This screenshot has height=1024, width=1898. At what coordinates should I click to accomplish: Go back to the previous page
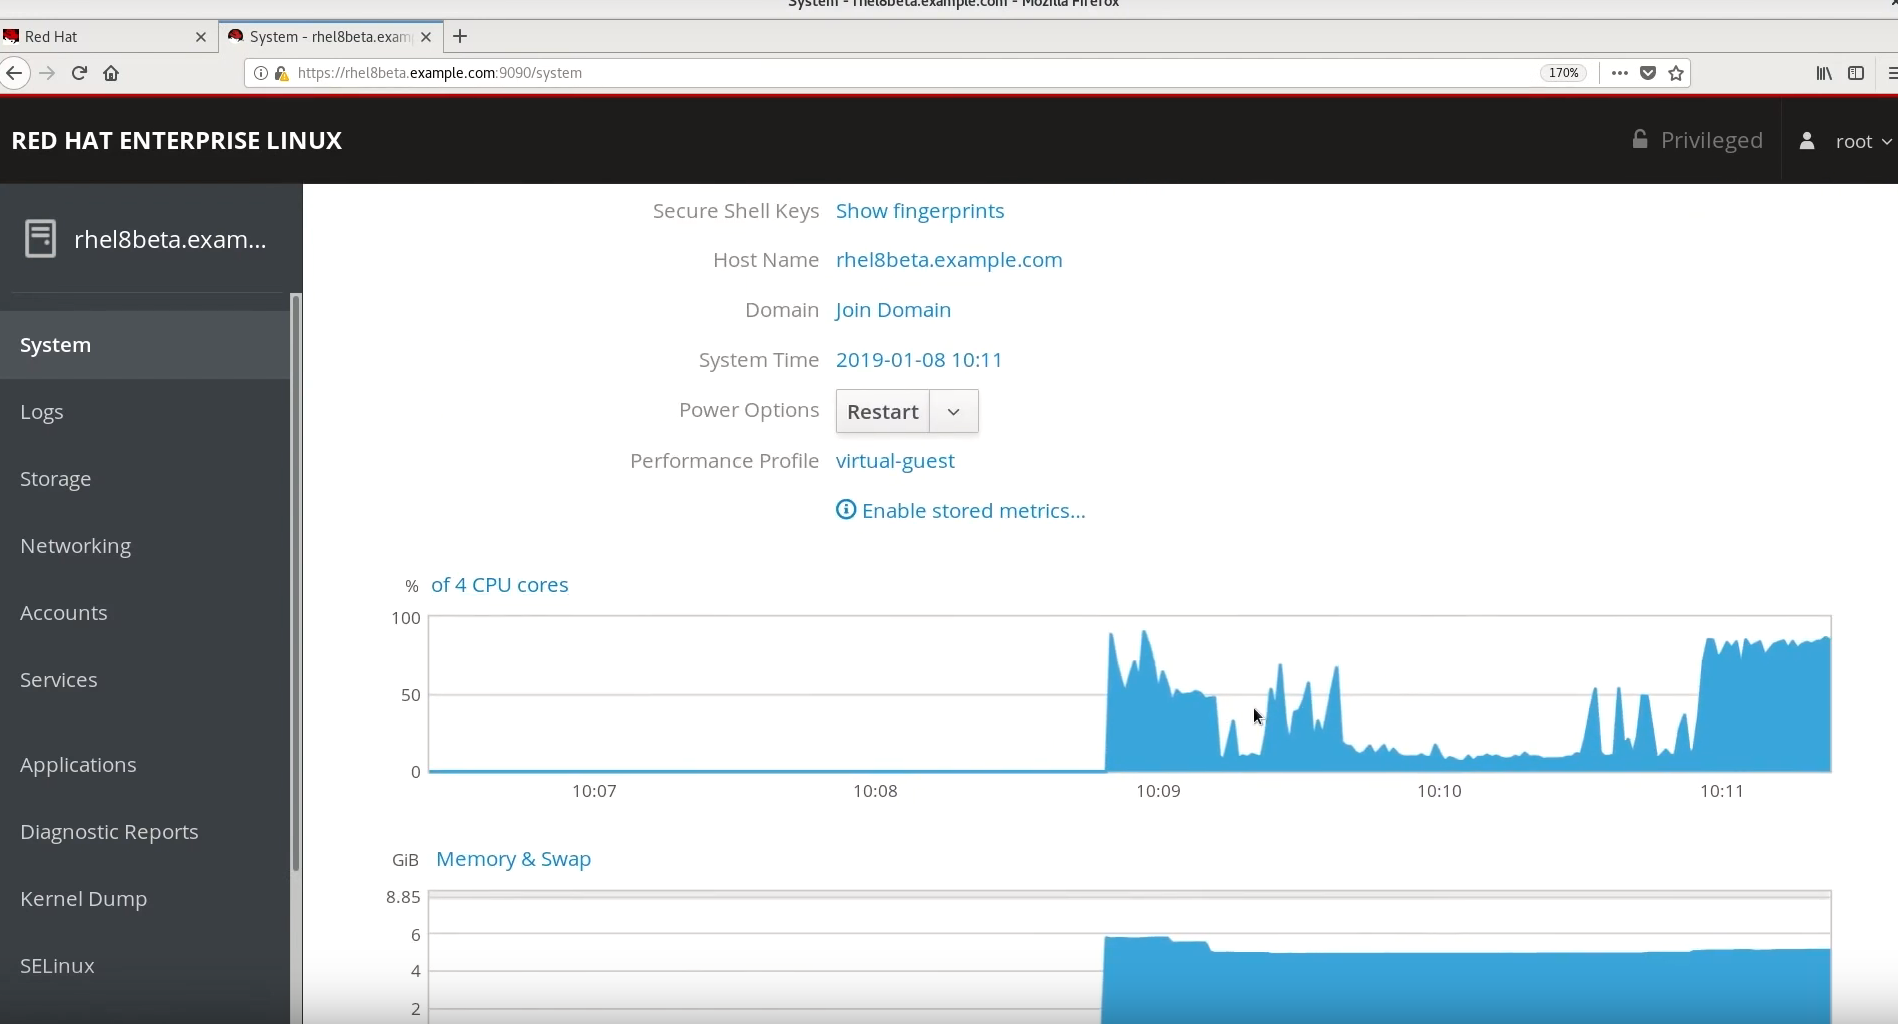coord(14,73)
